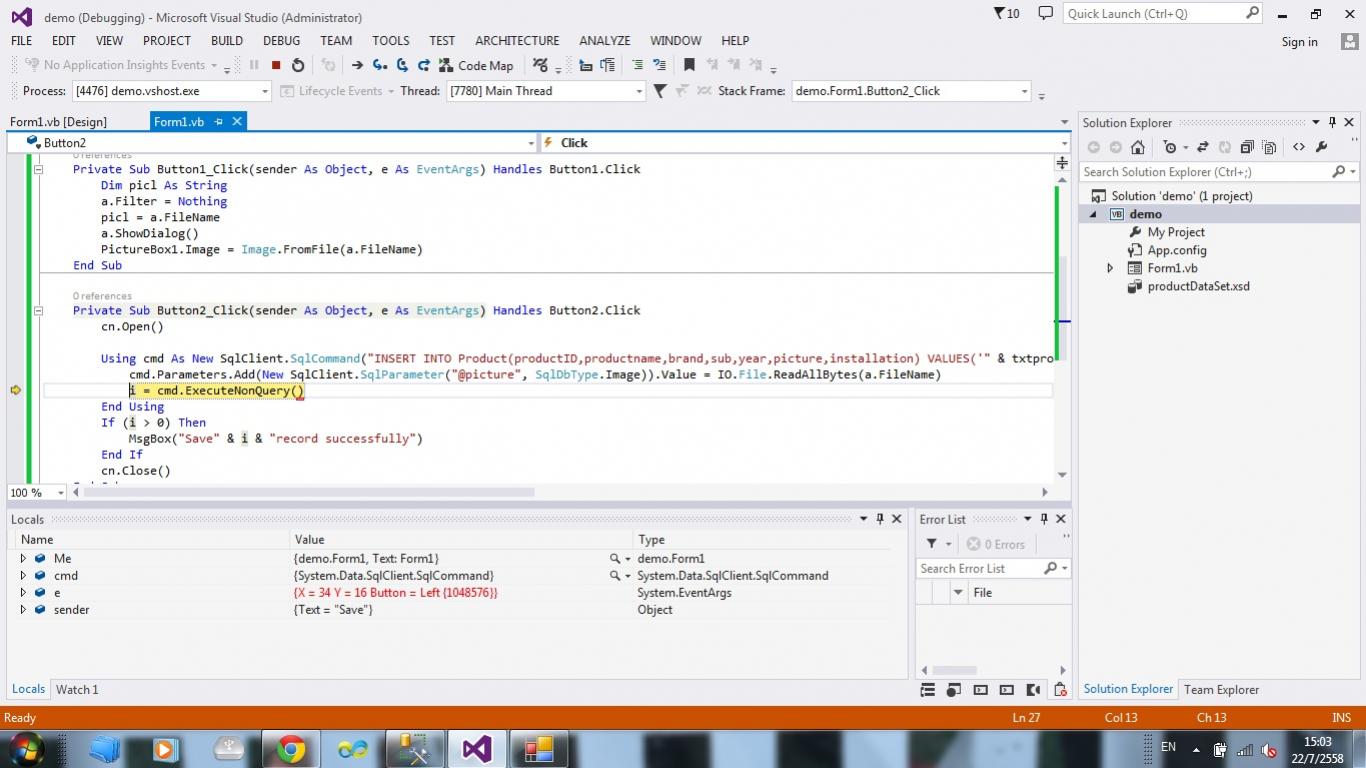Image resolution: width=1366 pixels, height=768 pixels.
Task: Open the DEBUG menu
Action: tap(281, 41)
